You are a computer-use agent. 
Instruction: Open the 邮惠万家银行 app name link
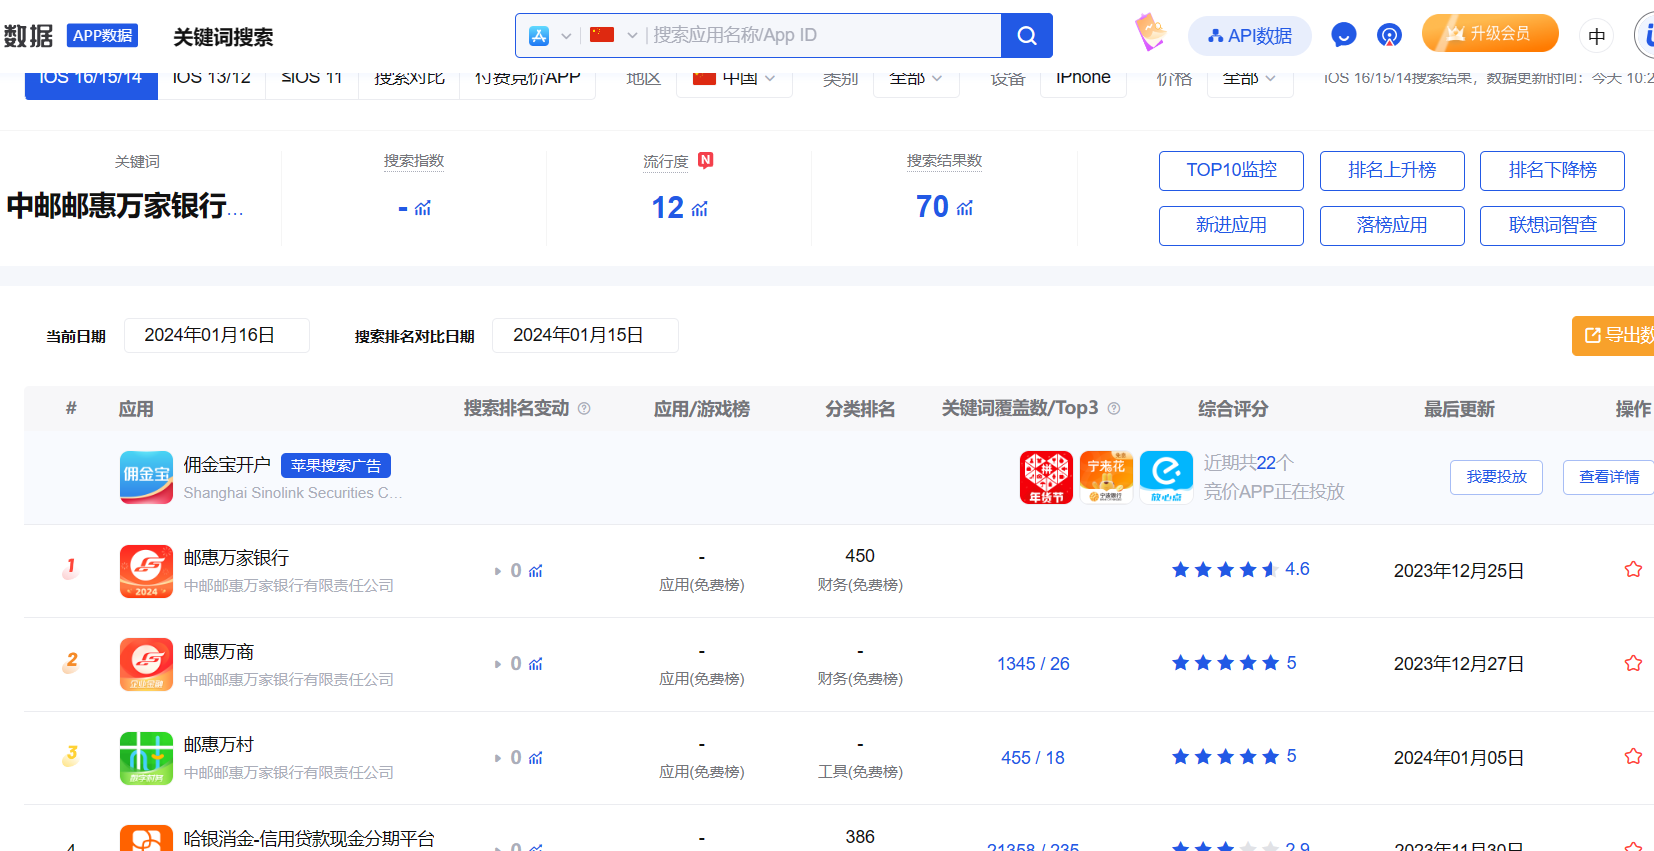(237, 558)
